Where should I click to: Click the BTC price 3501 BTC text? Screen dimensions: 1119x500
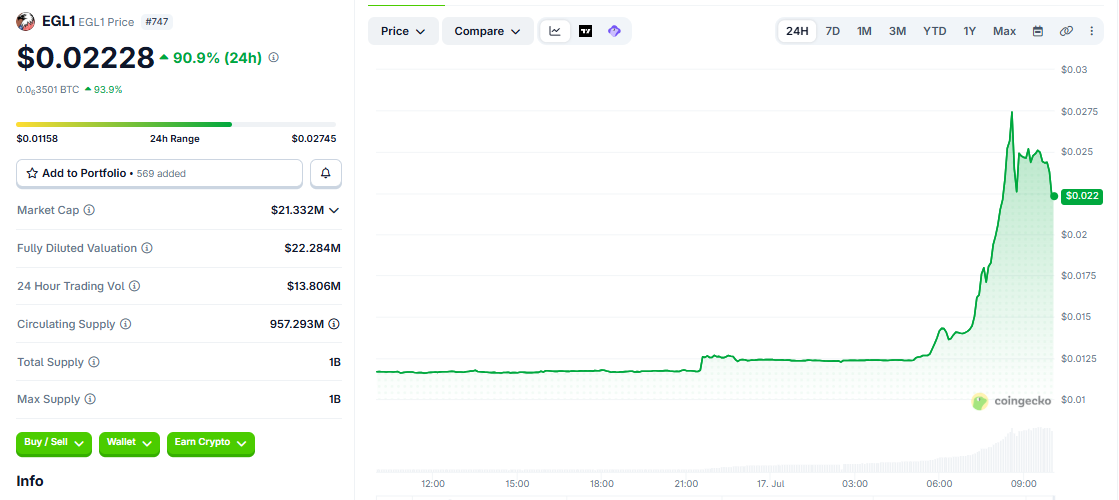[x=48, y=90]
